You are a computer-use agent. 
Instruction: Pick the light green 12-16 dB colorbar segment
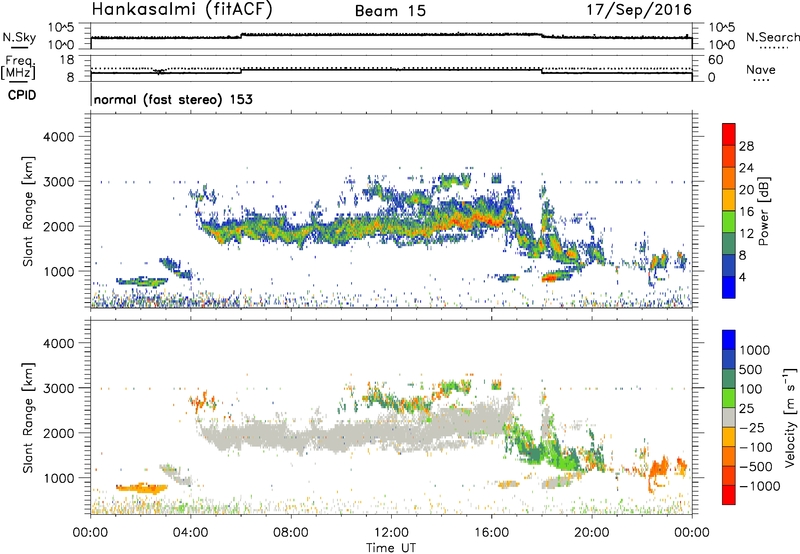click(729, 222)
